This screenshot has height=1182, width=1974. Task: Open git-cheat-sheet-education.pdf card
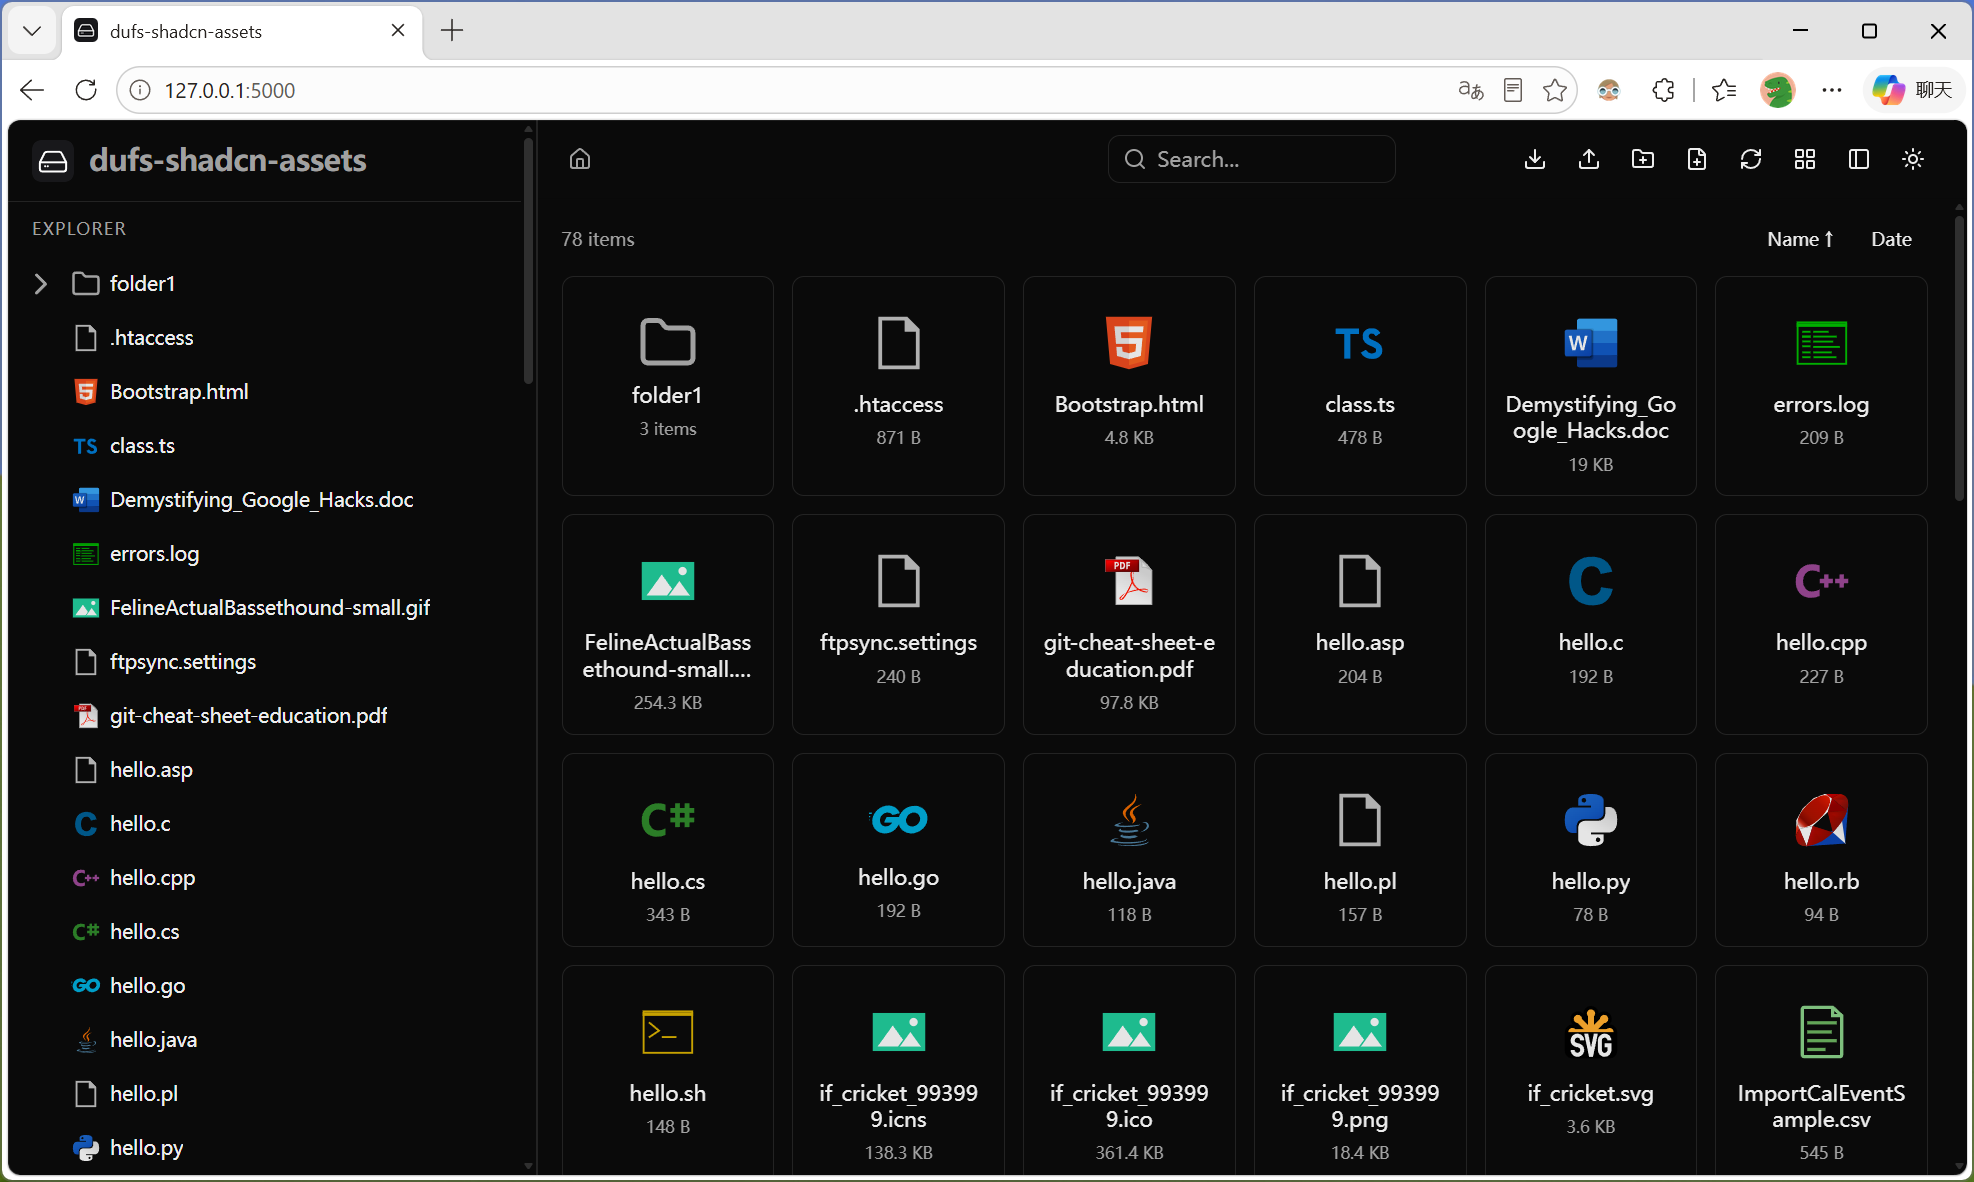point(1129,624)
